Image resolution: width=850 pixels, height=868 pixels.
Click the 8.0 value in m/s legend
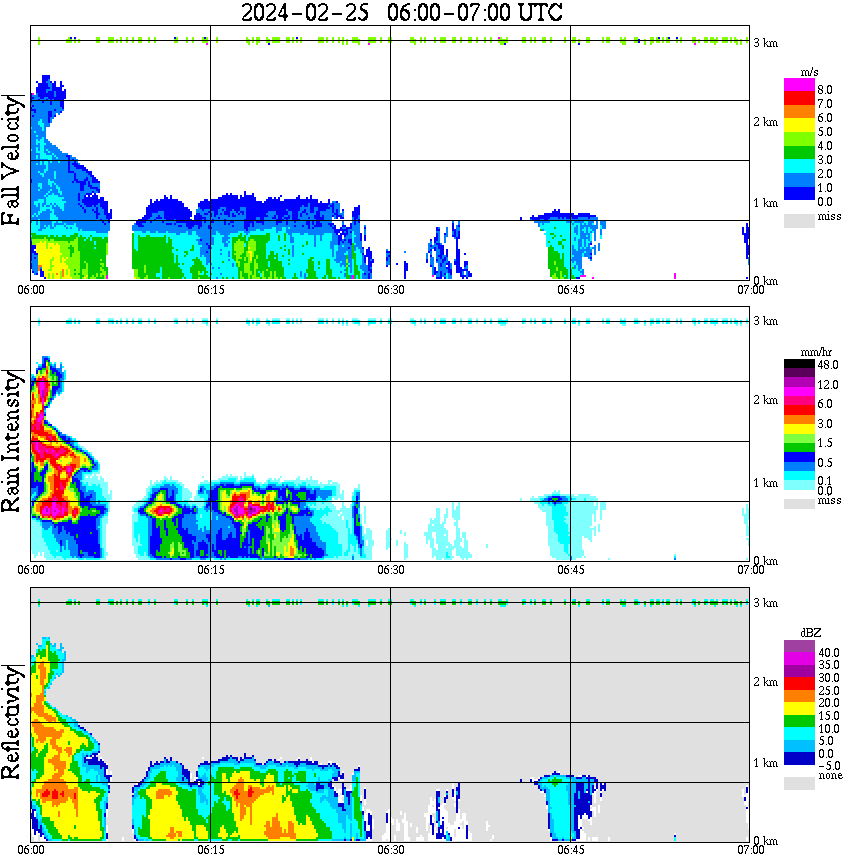[x=825, y=90]
